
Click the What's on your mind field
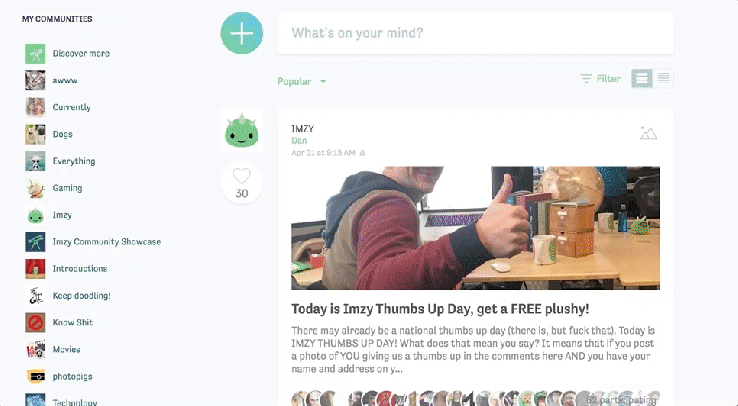pyautogui.click(x=476, y=33)
